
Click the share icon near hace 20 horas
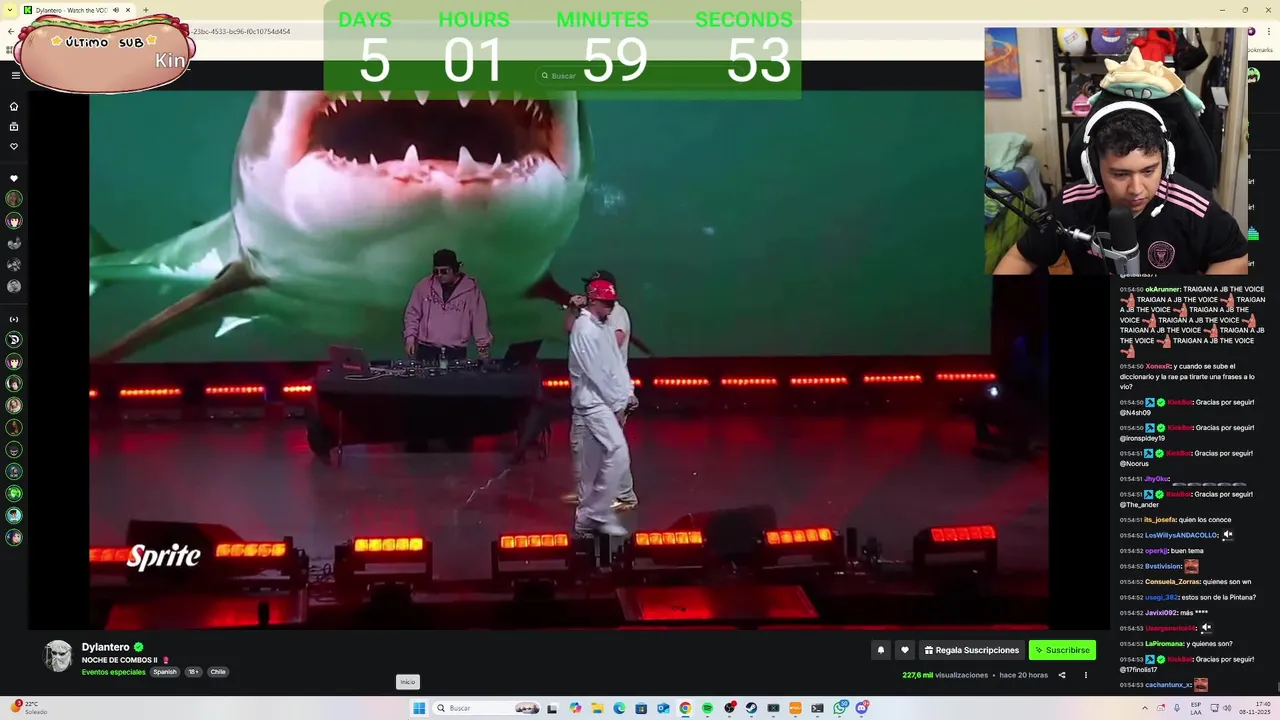pos(1062,675)
